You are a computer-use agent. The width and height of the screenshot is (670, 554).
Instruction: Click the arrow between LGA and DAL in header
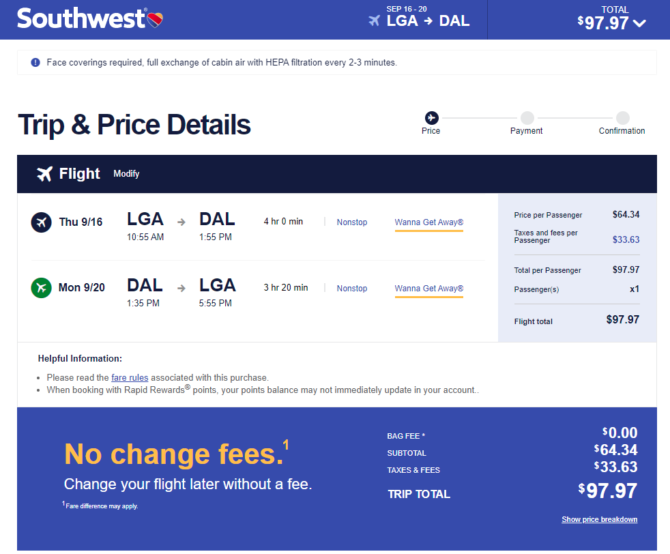click(x=428, y=21)
